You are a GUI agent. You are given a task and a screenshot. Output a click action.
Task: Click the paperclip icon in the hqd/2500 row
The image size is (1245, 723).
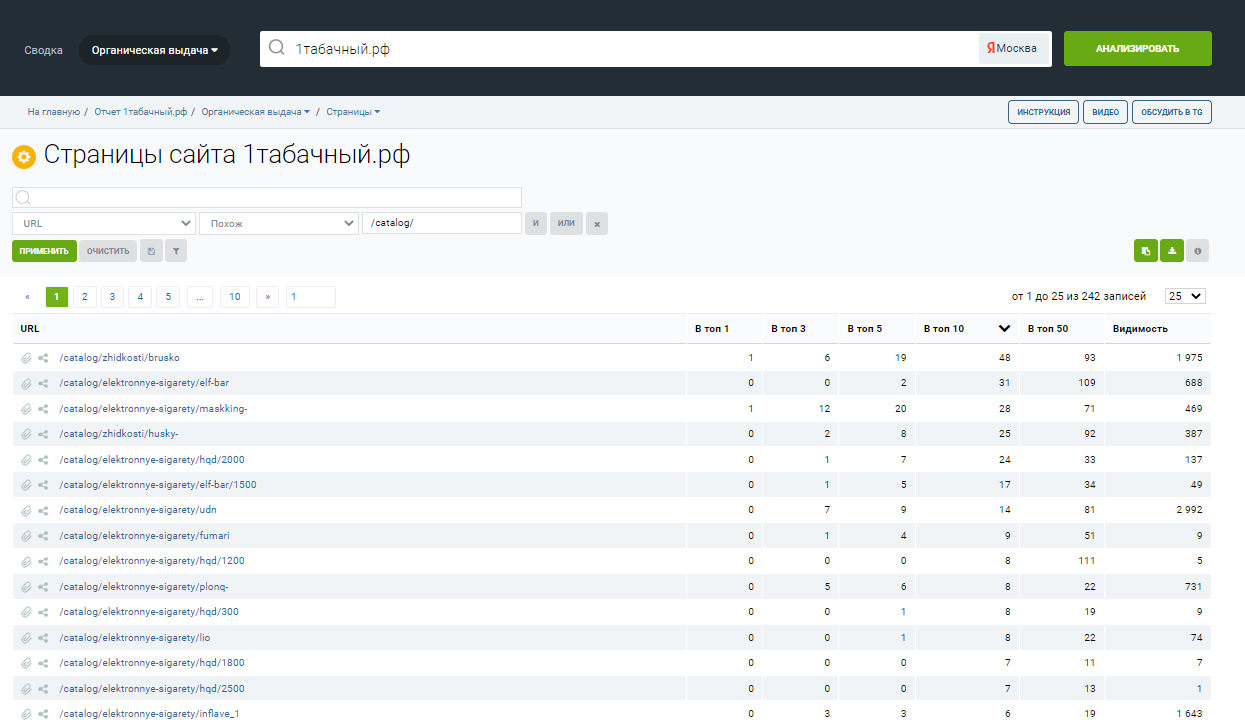26,689
